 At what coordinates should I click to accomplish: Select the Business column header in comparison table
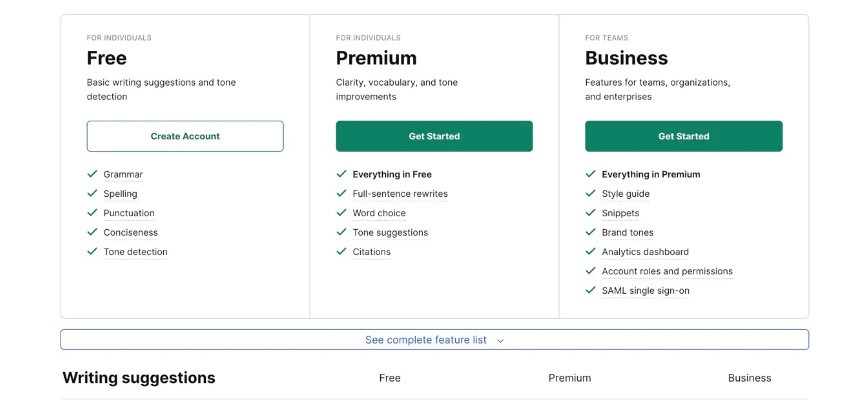[x=749, y=378]
